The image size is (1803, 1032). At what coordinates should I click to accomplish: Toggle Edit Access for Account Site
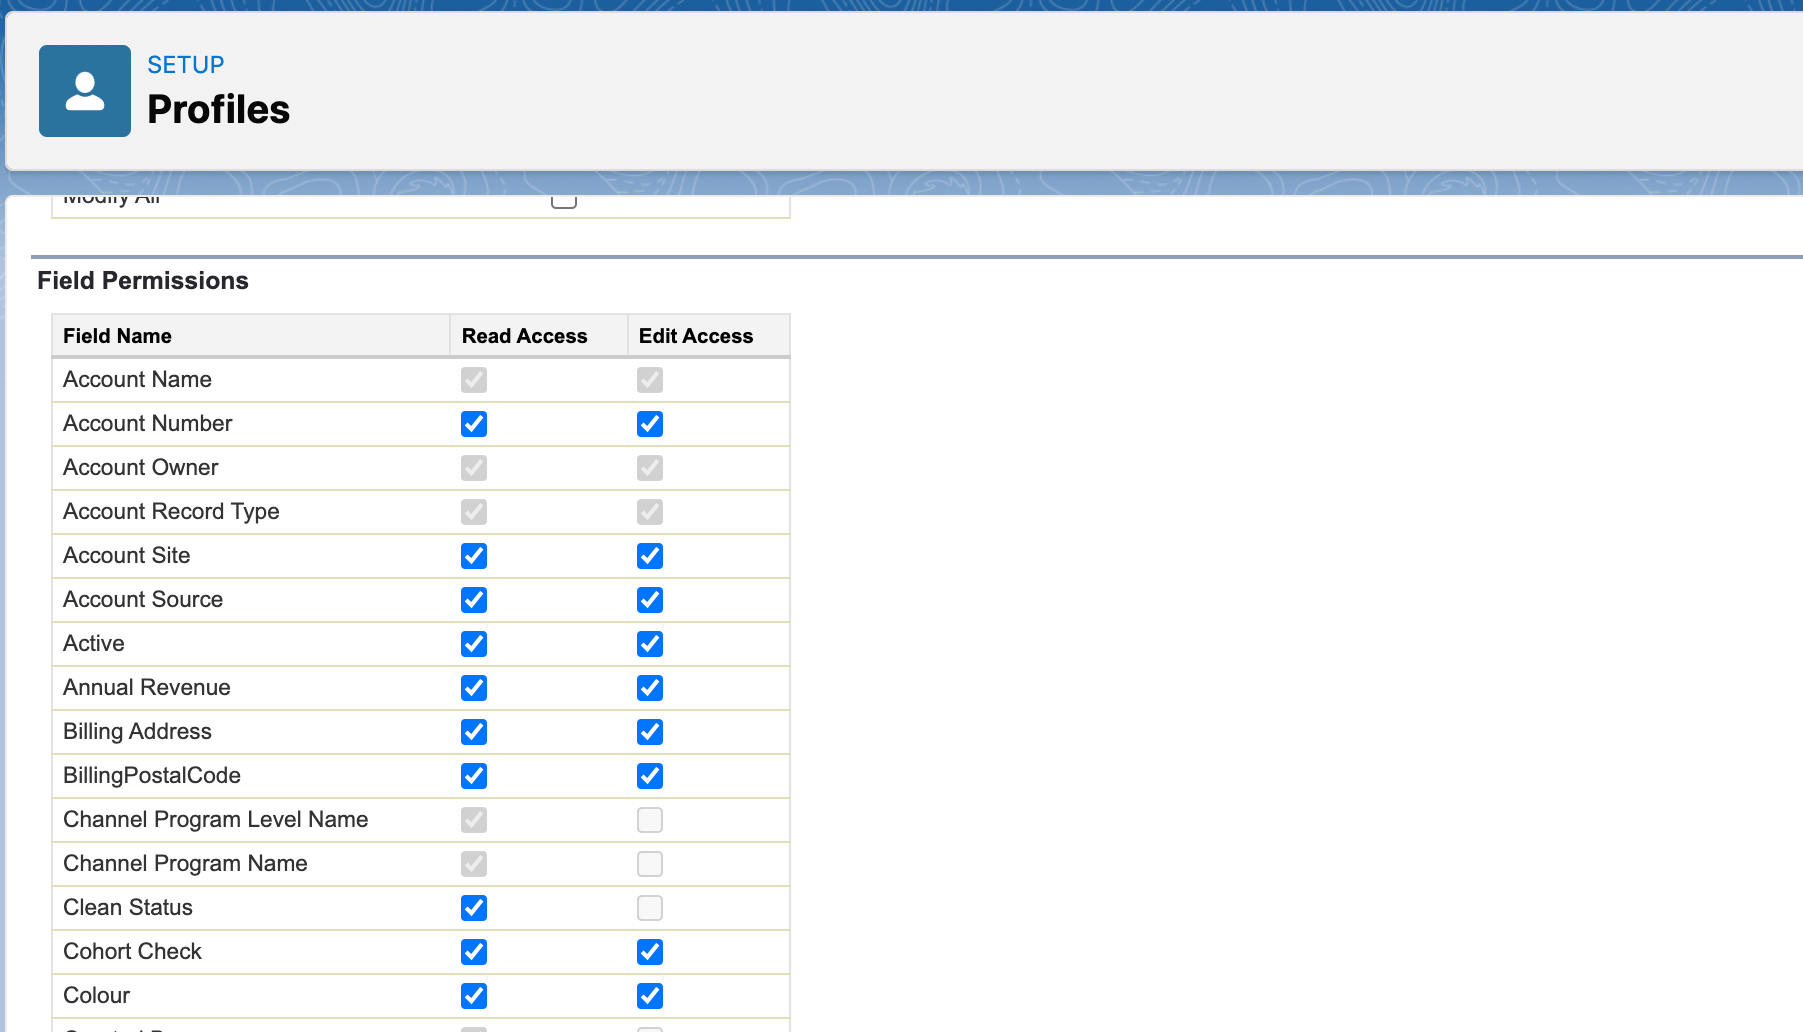(x=649, y=556)
